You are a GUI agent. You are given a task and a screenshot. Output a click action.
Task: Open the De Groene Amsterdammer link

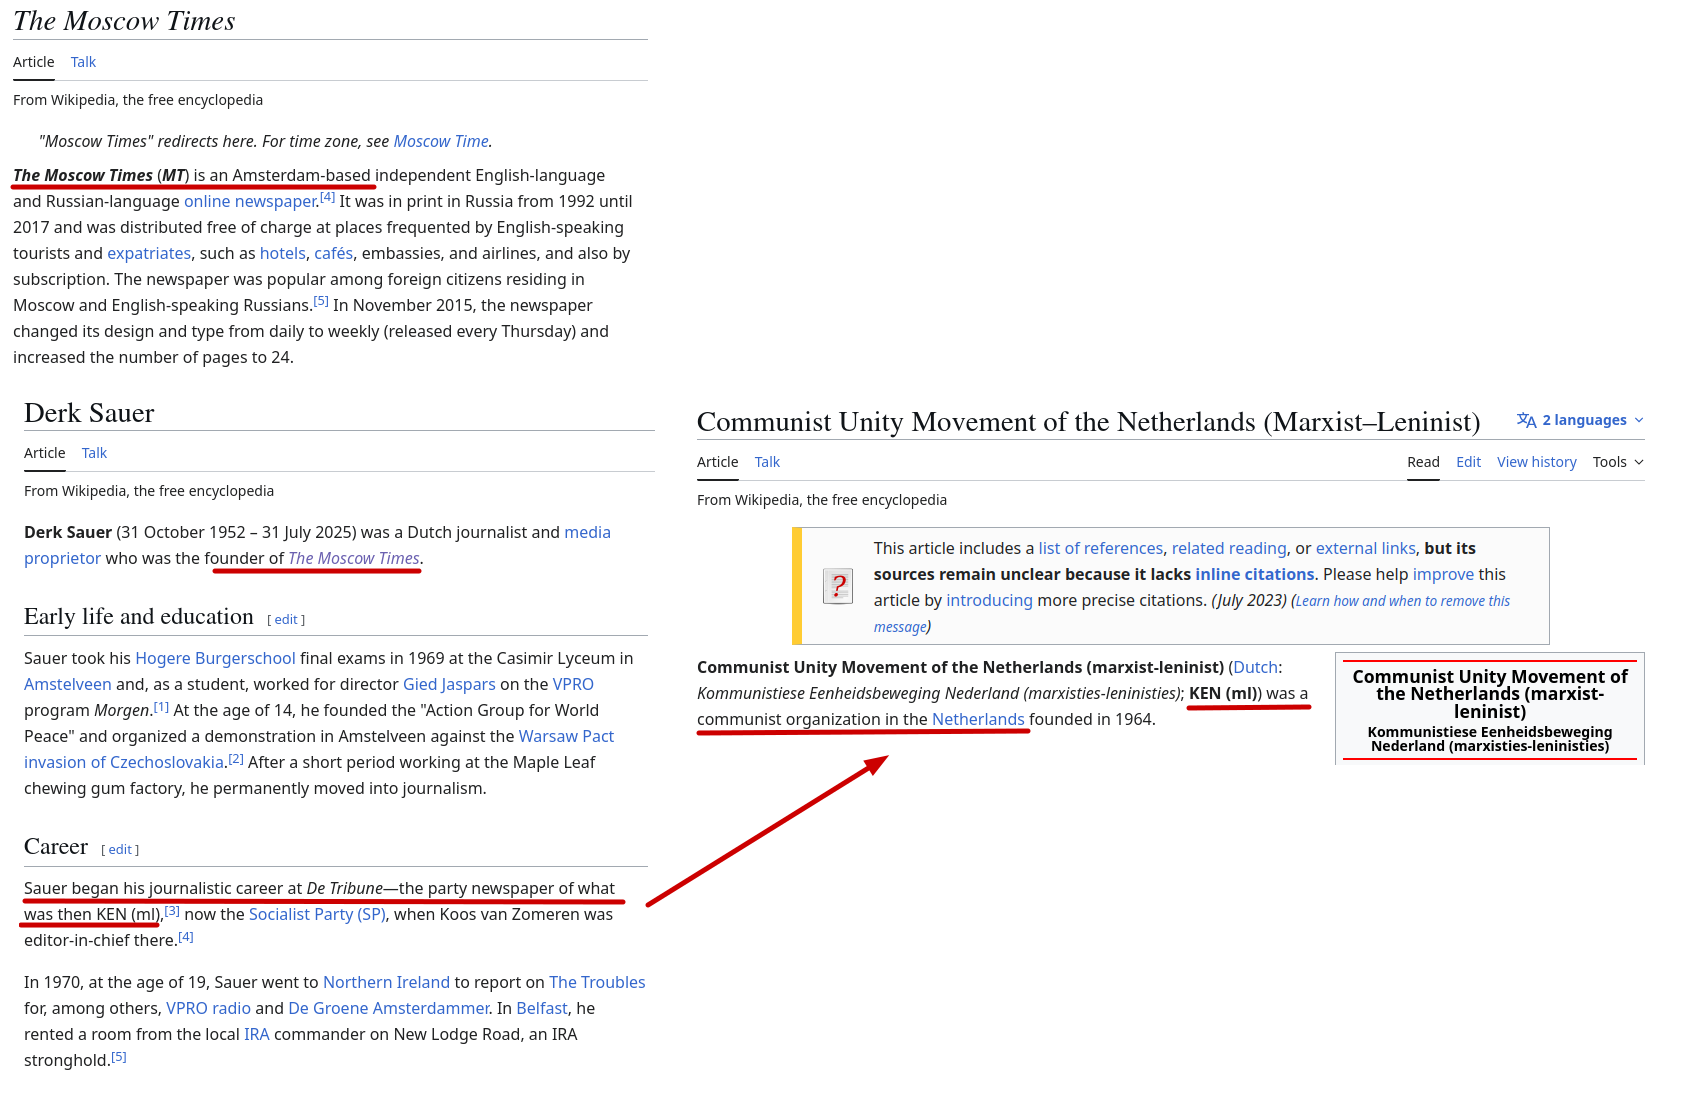click(x=389, y=1008)
